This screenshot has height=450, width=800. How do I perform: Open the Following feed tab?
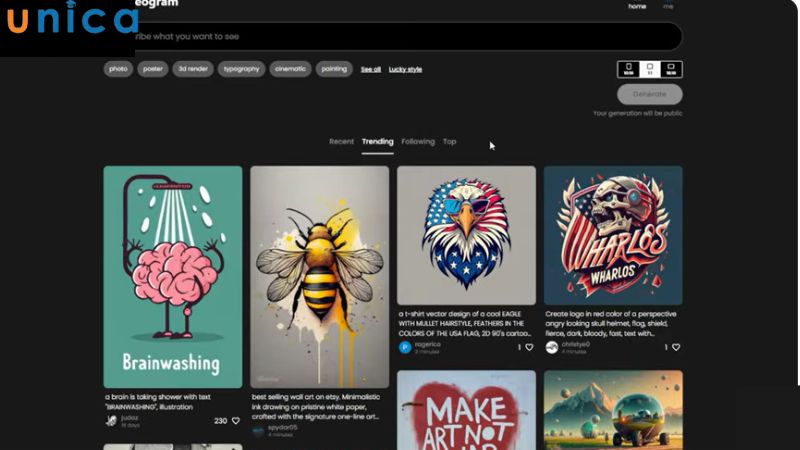(418, 142)
